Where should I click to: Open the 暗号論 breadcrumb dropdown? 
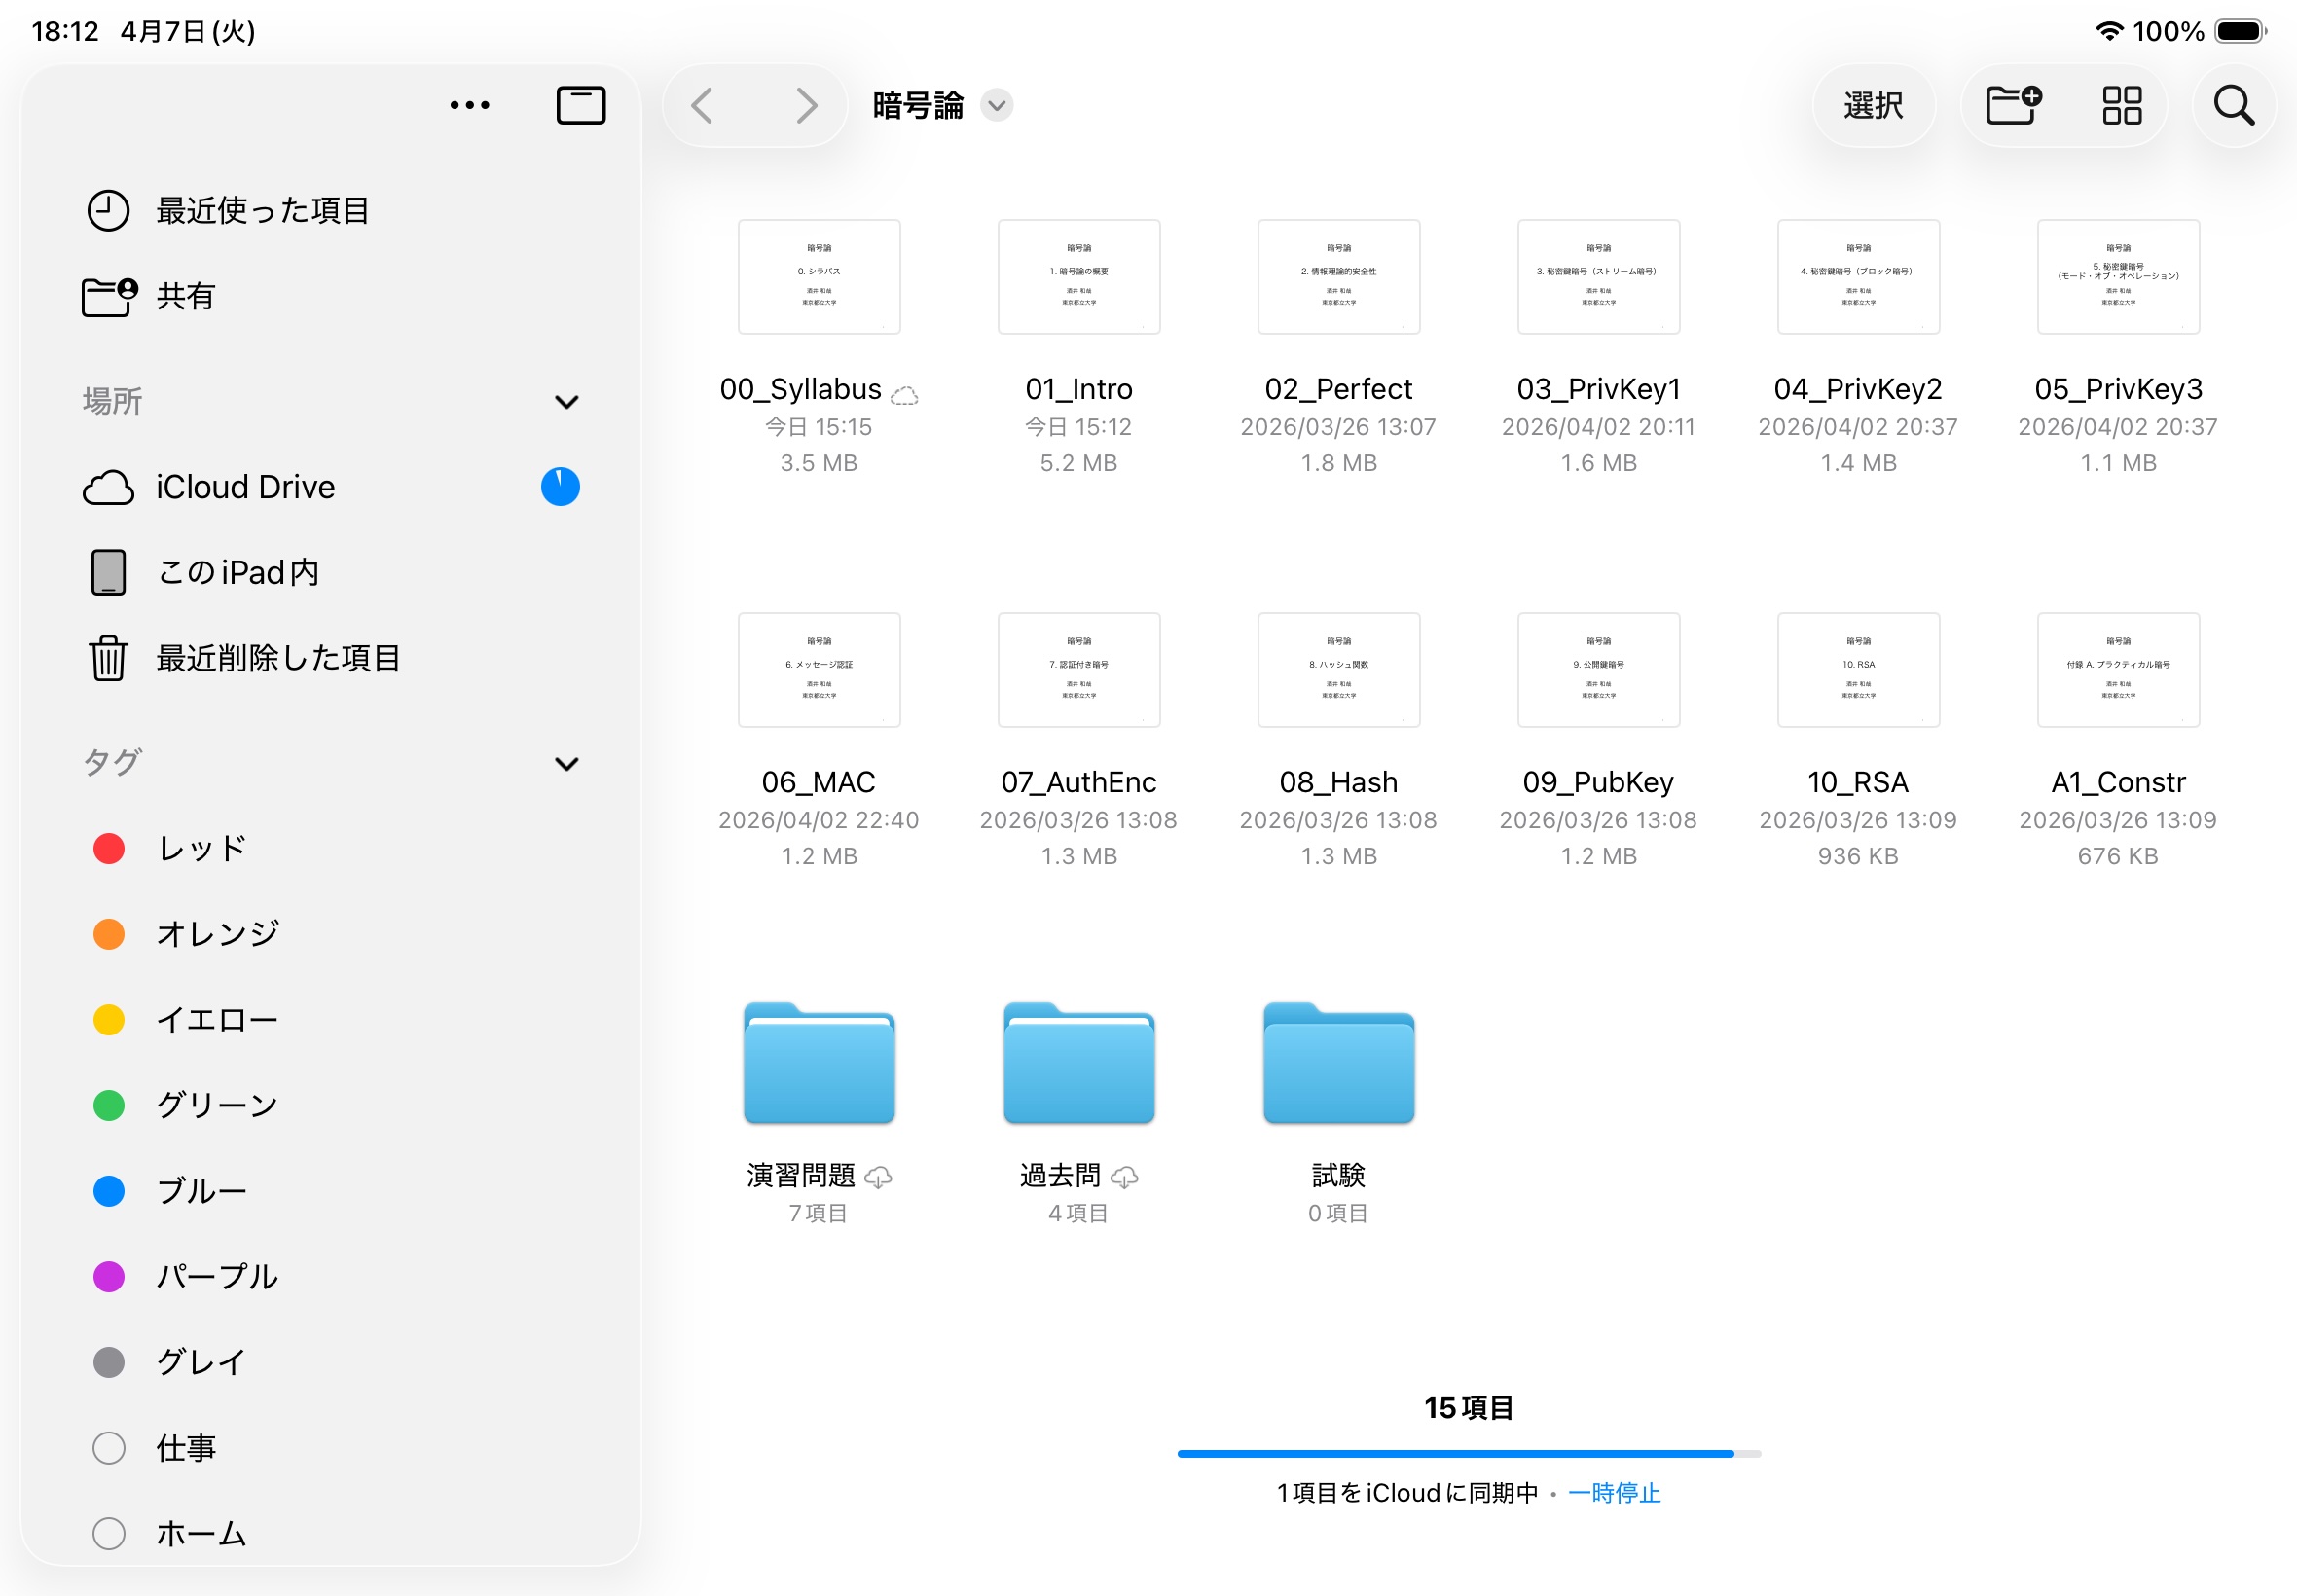(995, 106)
